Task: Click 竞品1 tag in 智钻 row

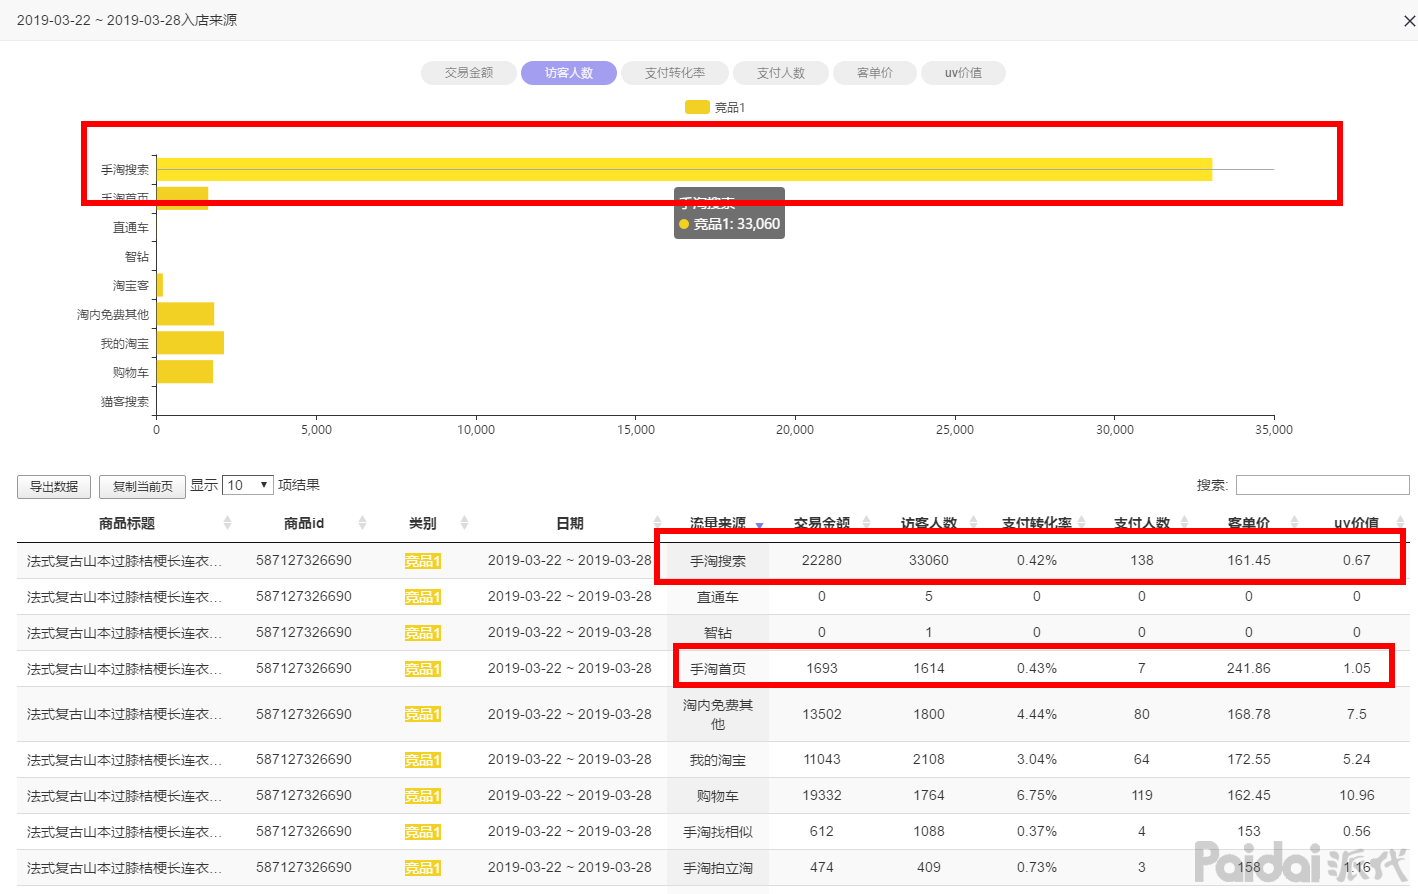Action: [423, 633]
